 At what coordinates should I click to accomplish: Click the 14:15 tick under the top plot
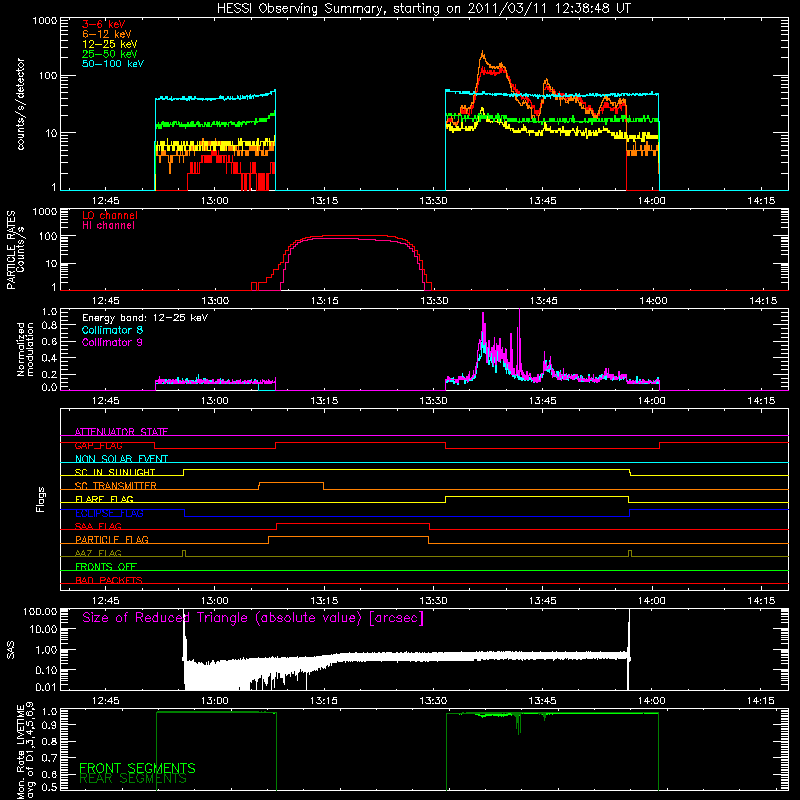761,201
